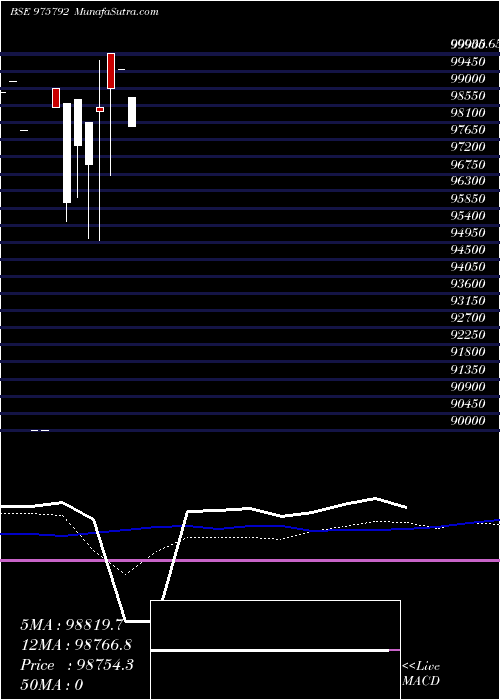Click the 12MA : 98766.8 readout

point(76,645)
